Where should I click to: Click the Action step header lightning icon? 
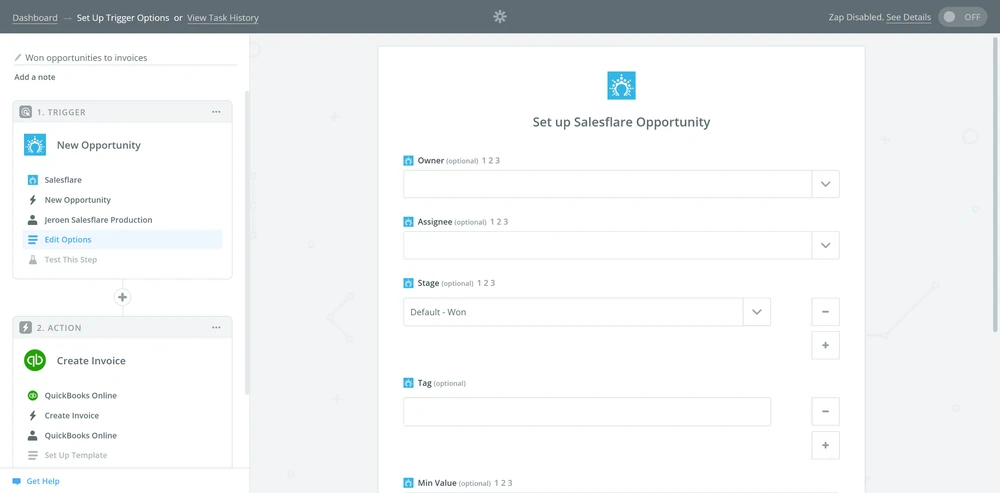[25, 328]
